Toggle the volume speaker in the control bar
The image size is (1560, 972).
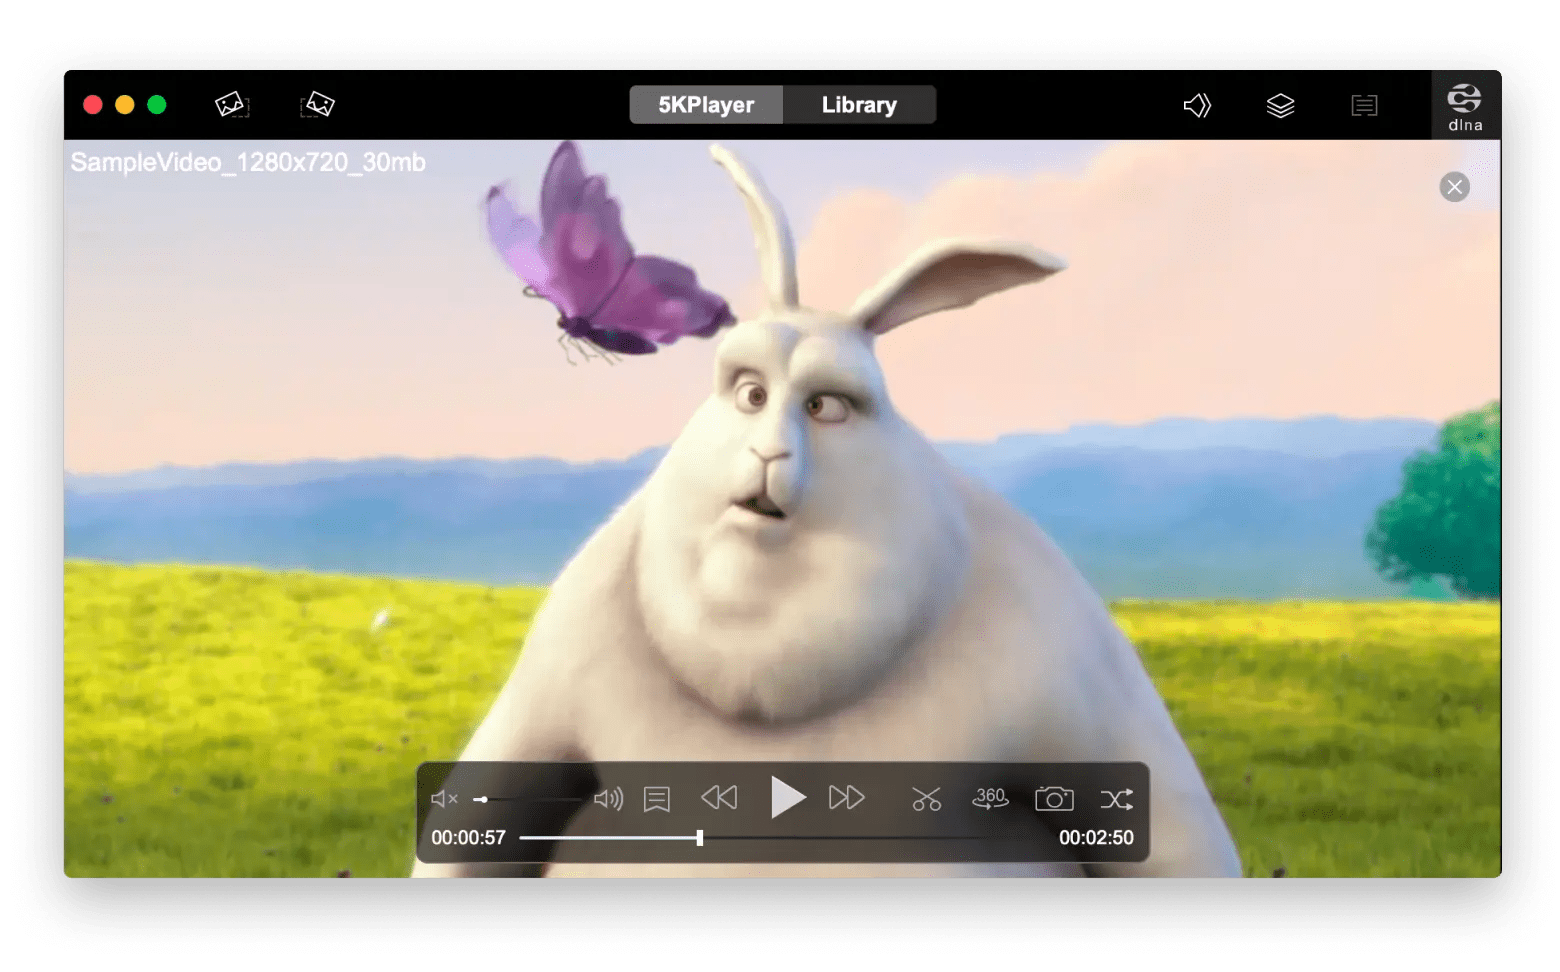pos(610,798)
